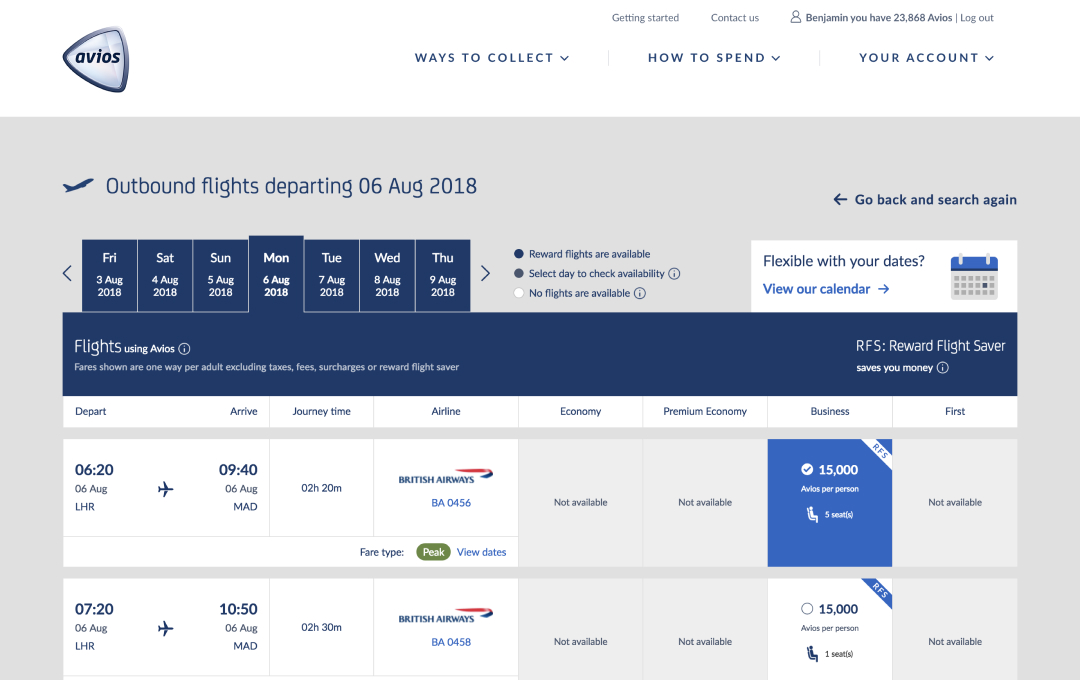Expand the Your Account menu
This screenshot has height=680, width=1080.
(x=926, y=58)
